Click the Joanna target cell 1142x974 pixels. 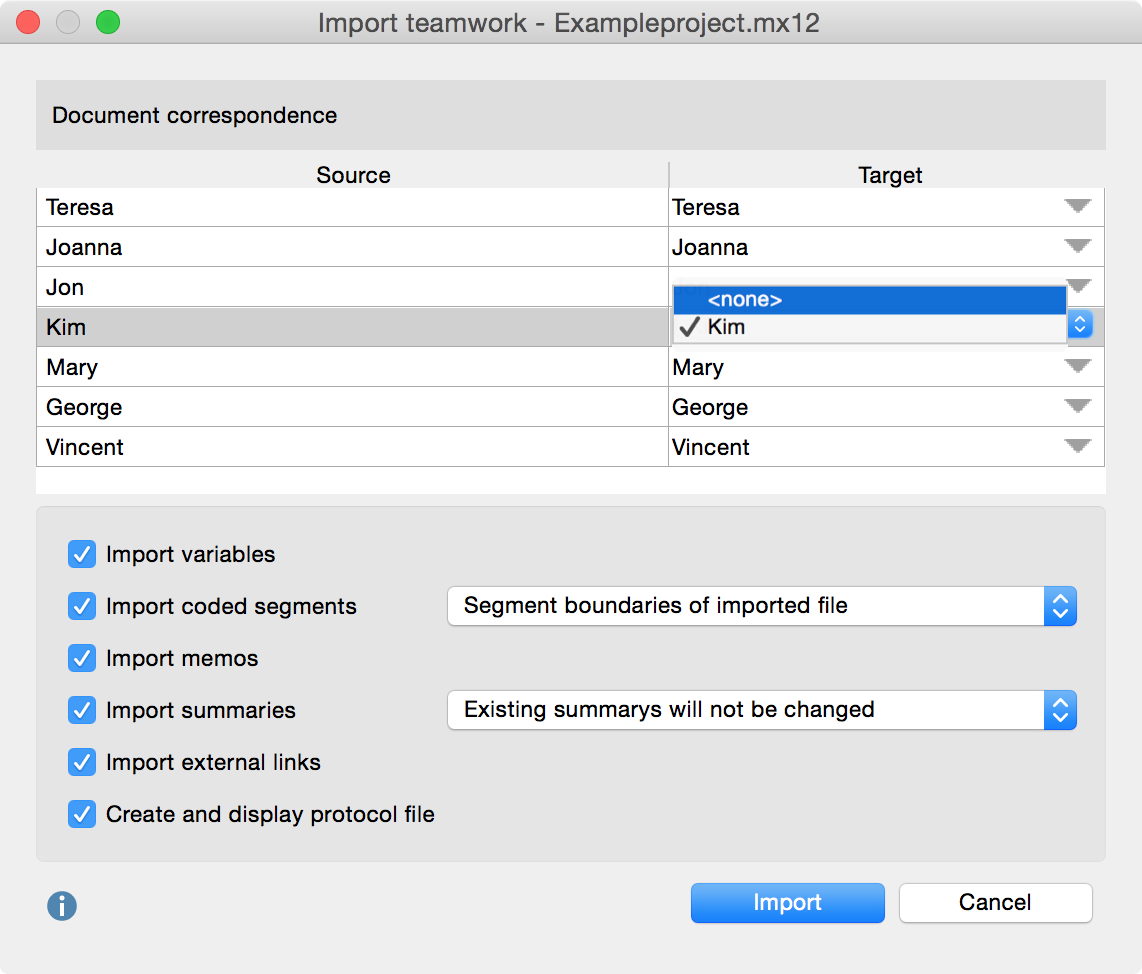[x=886, y=247]
